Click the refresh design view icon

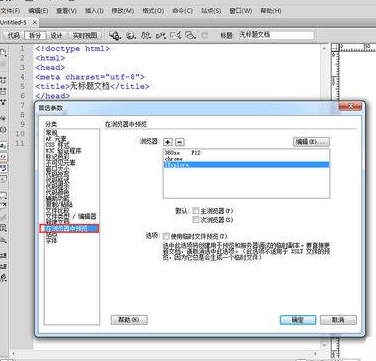point(205,35)
